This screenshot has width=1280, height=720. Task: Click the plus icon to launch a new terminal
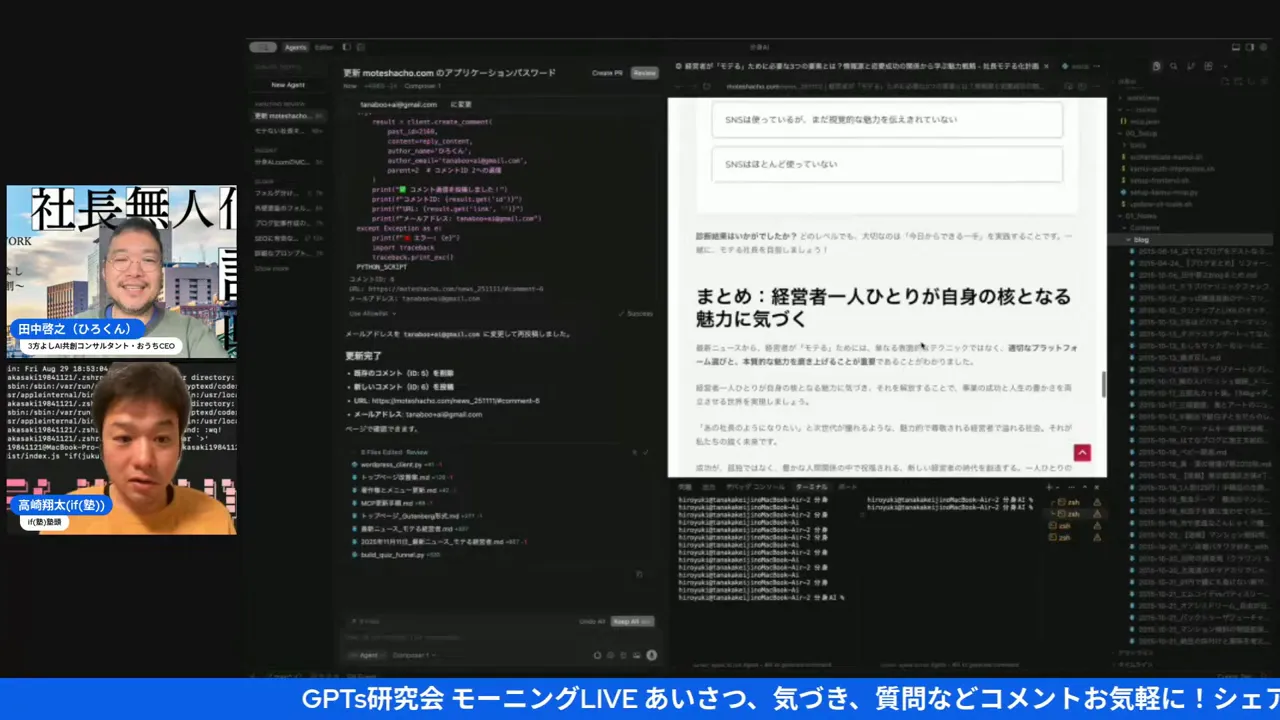(x=1049, y=487)
